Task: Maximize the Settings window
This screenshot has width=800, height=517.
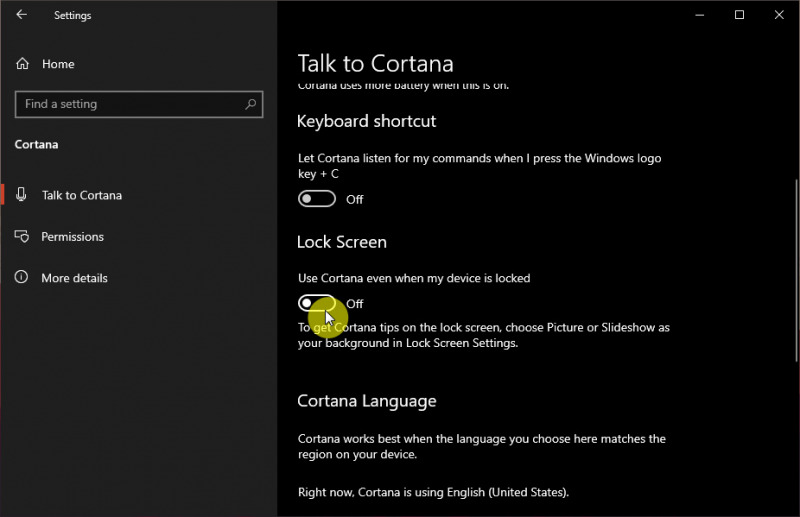Action: pyautogui.click(x=739, y=15)
